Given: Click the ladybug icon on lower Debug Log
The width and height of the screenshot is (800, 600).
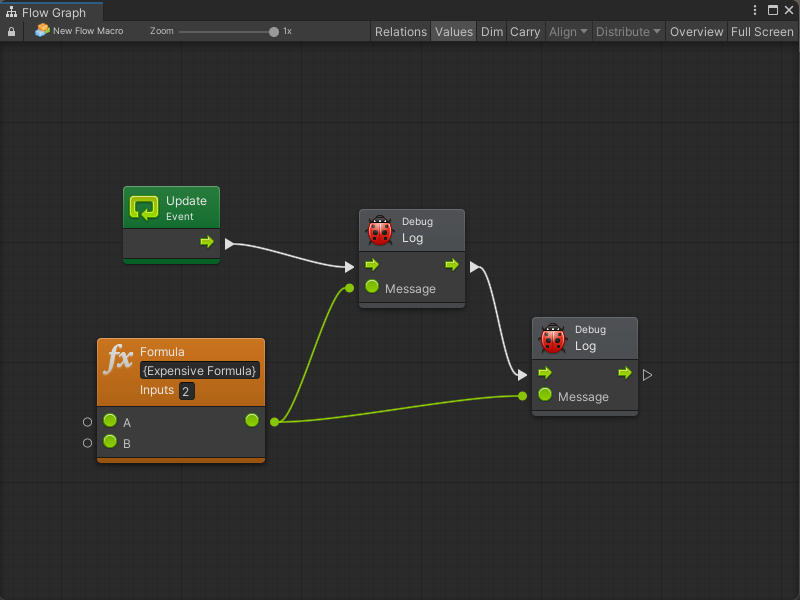Looking at the screenshot, I should [x=553, y=339].
